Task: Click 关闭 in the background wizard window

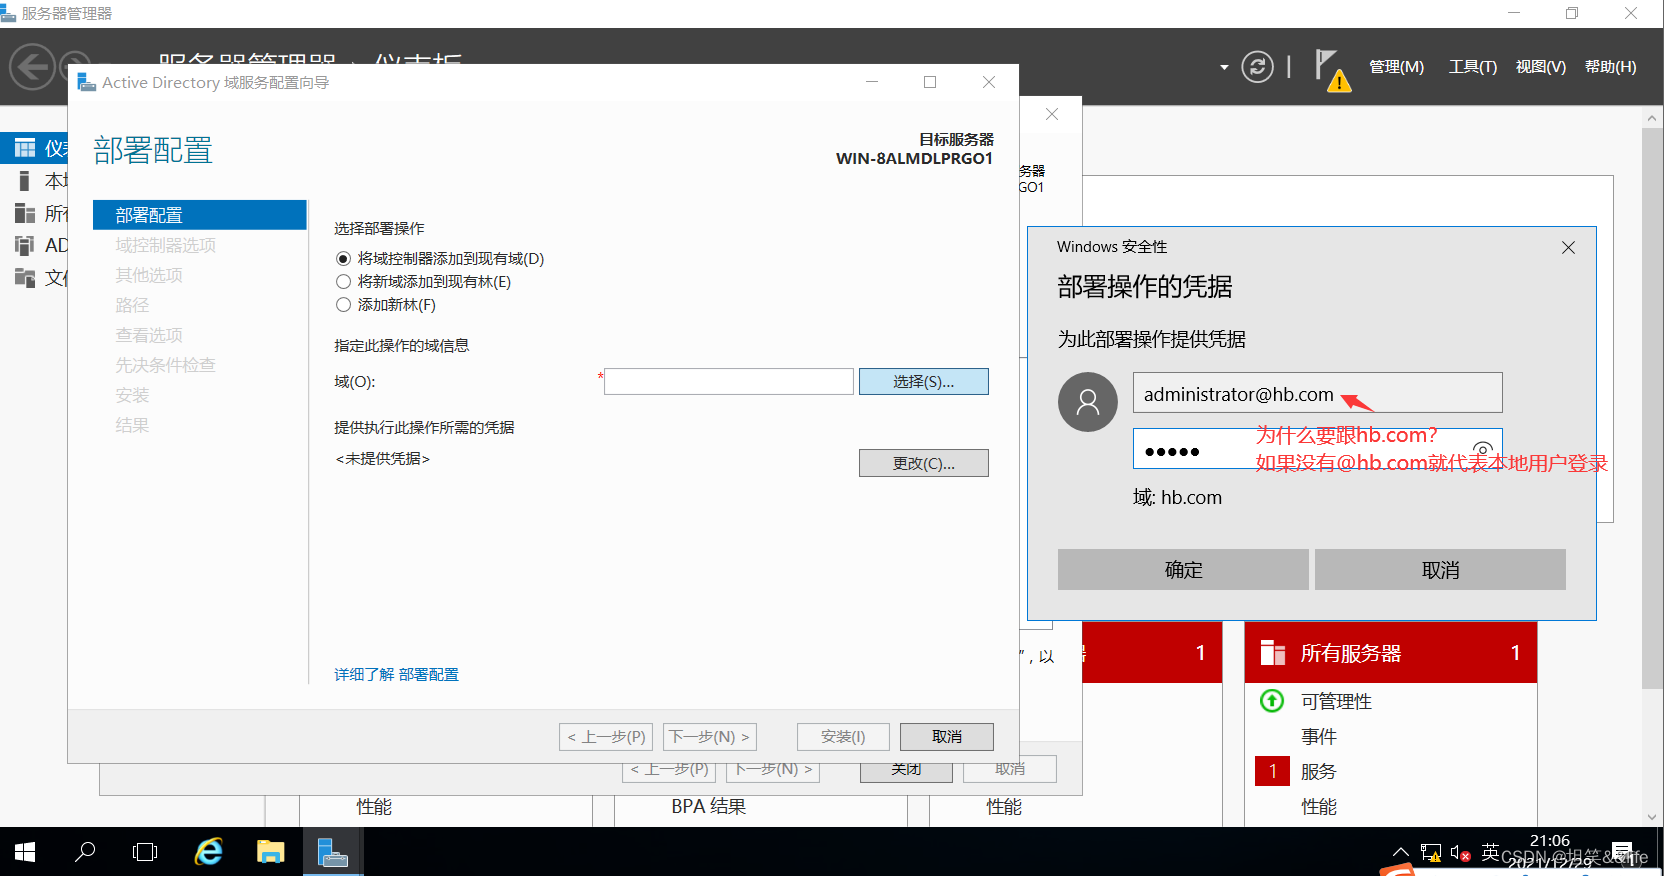Action: coord(906,771)
